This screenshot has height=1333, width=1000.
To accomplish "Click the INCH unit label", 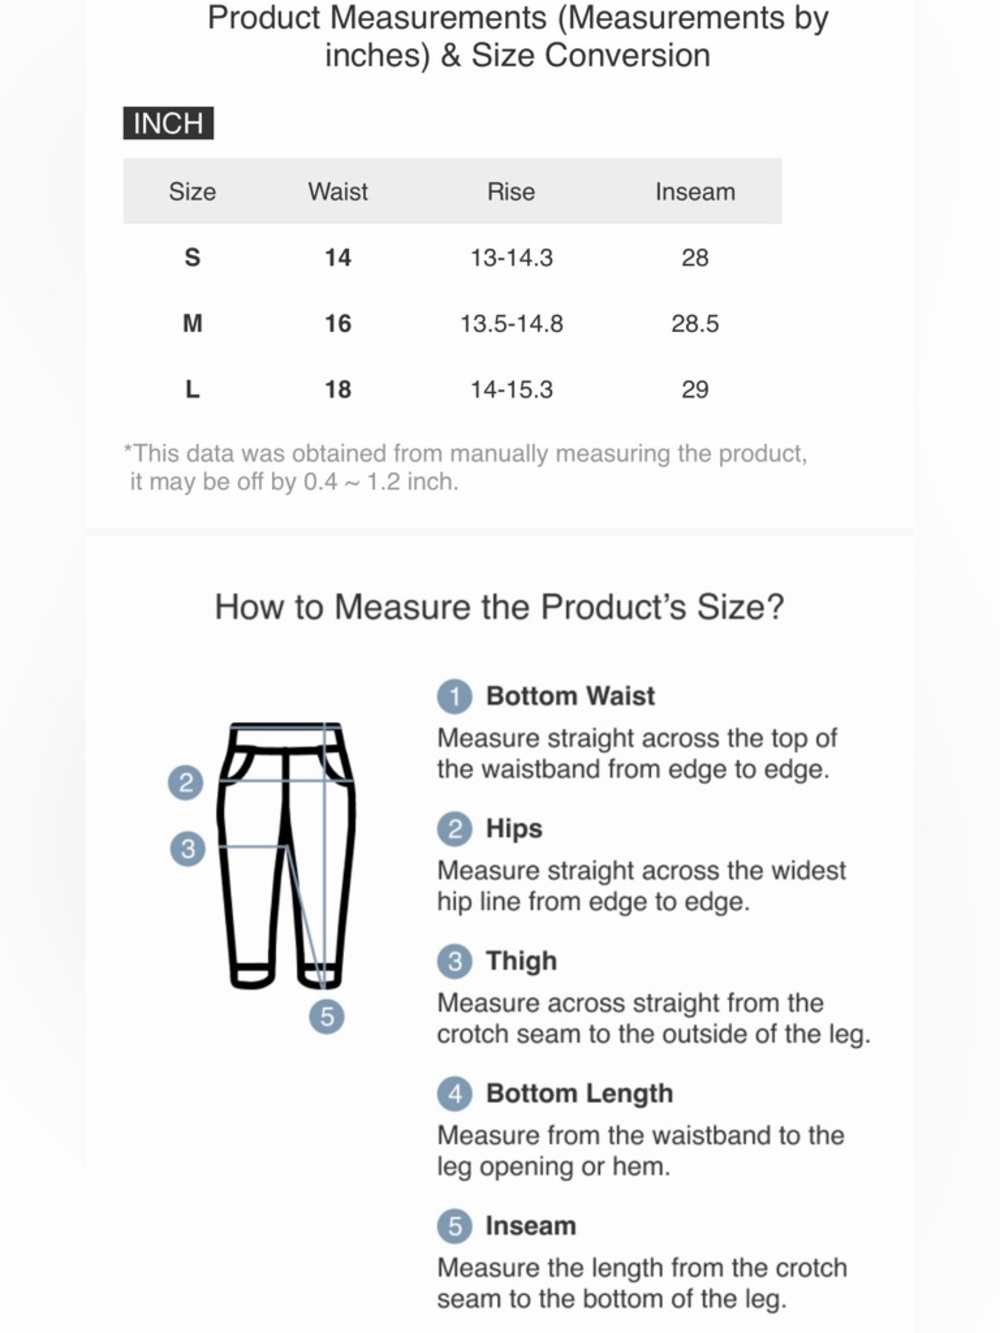I will click(x=168, y=123).
